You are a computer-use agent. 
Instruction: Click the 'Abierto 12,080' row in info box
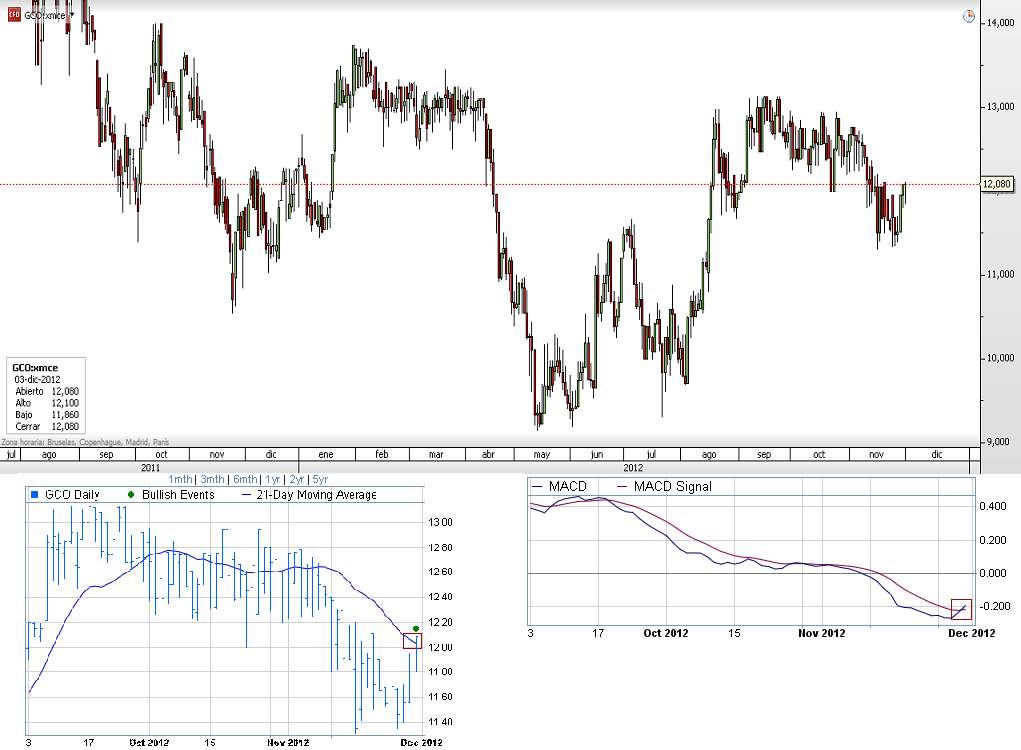pyautogui.click(x=47, y=391)
